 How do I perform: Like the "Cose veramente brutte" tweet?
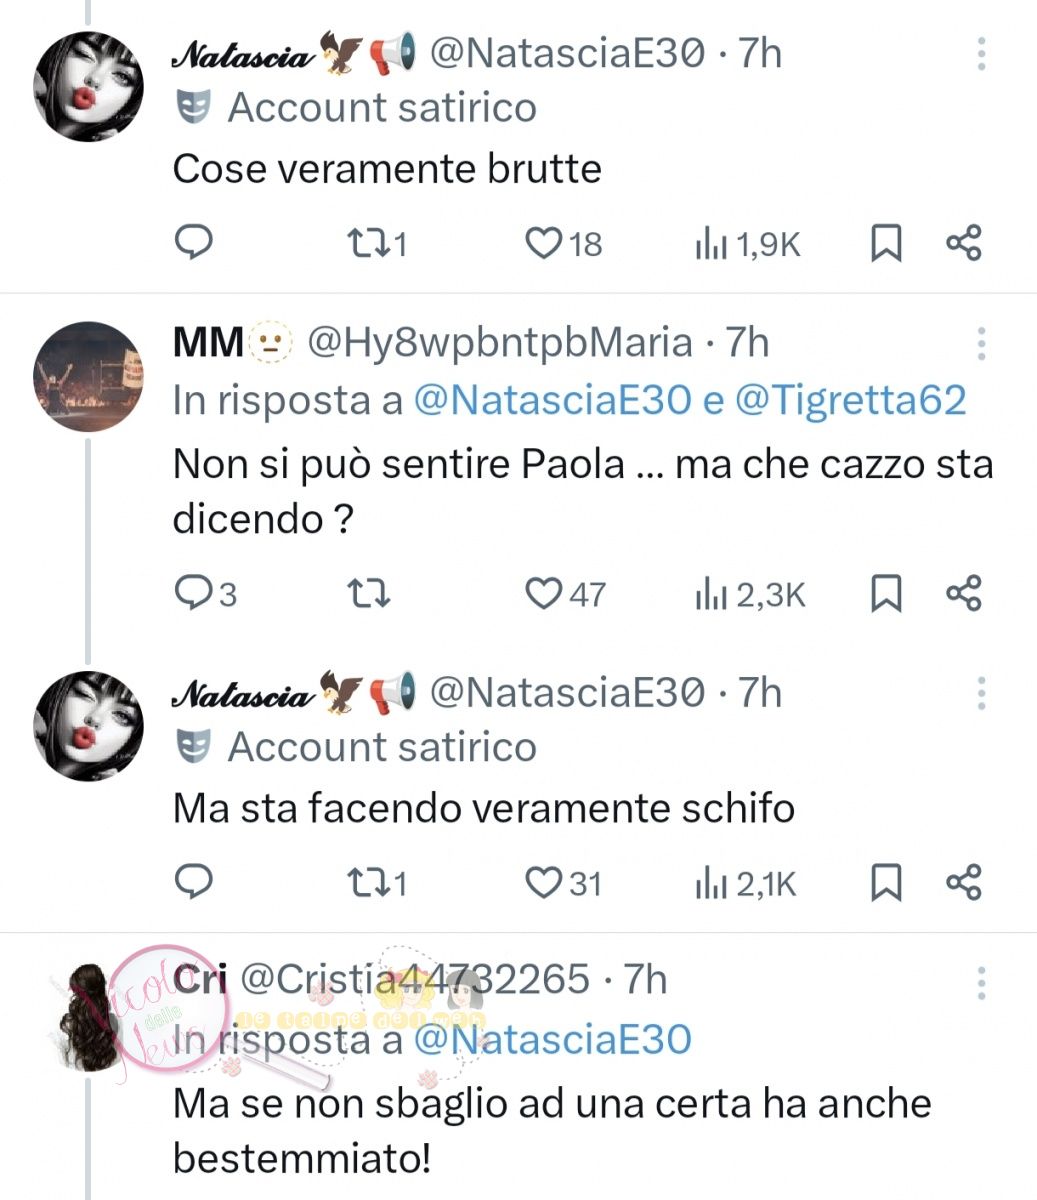tap(545, 243)
